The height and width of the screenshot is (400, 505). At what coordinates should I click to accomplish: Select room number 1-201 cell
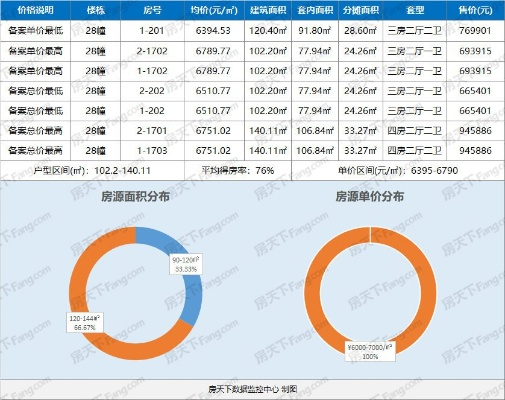[x=152, y=31]
